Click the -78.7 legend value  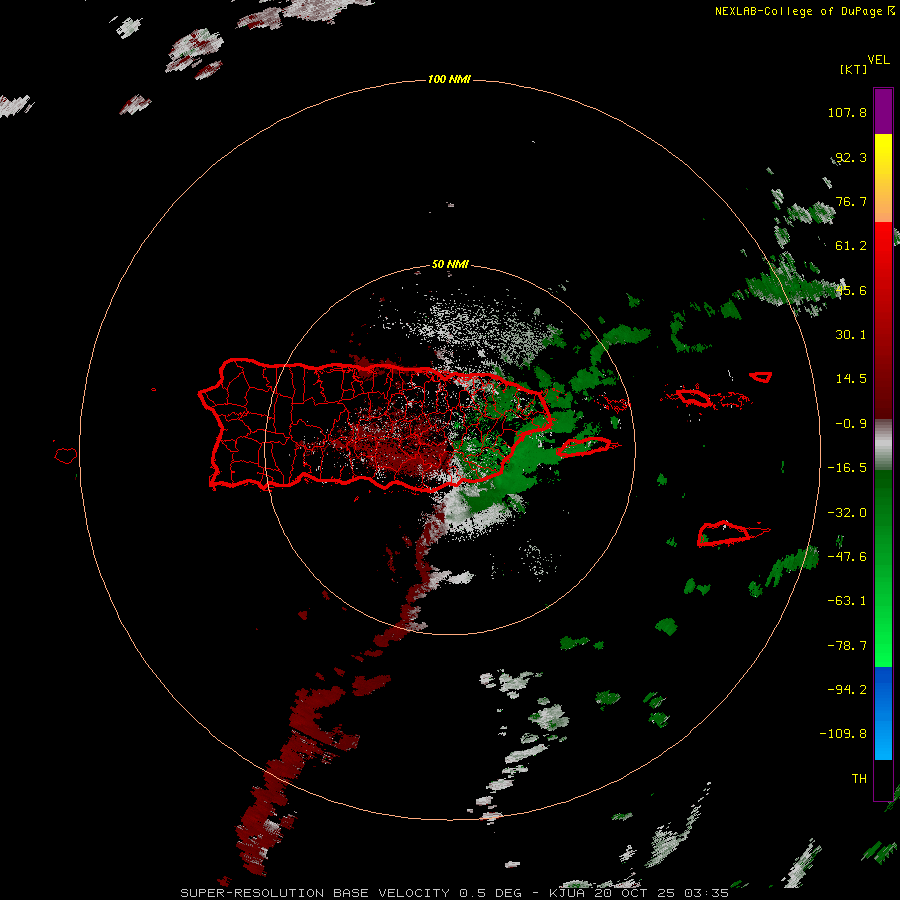(x=847, y=646)
